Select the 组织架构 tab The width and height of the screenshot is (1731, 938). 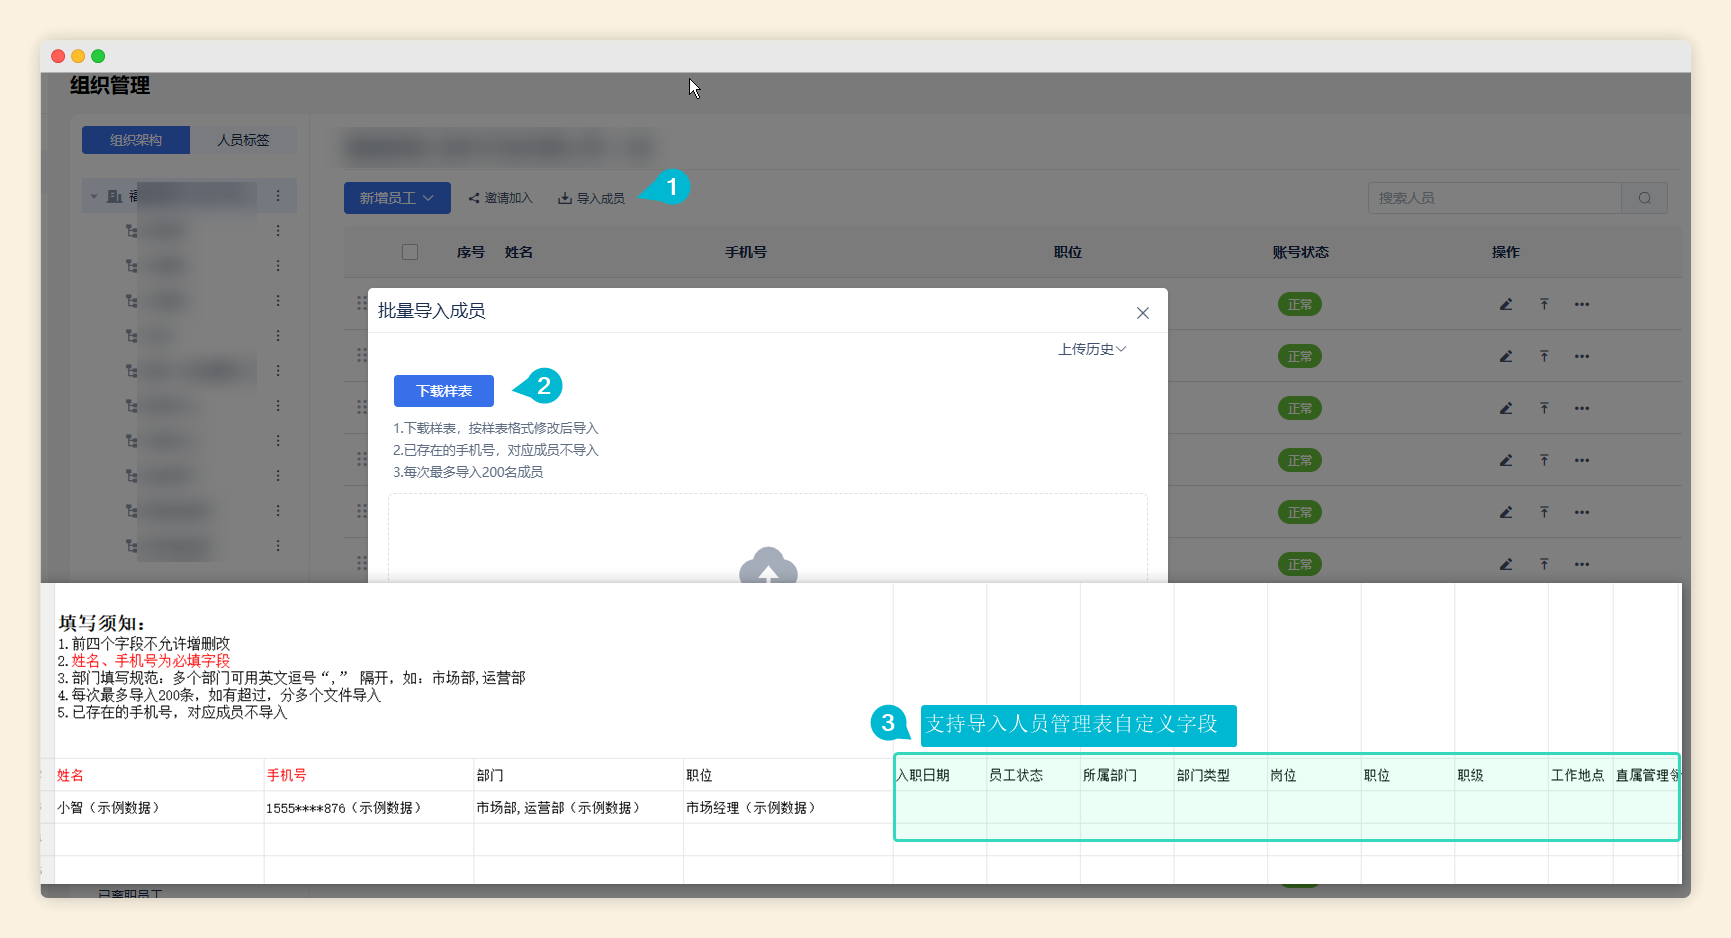(136, 140)
